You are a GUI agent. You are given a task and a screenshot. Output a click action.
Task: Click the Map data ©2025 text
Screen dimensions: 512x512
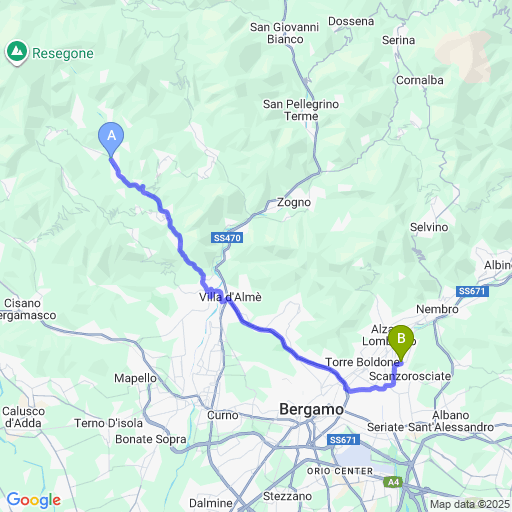point(470,504)
